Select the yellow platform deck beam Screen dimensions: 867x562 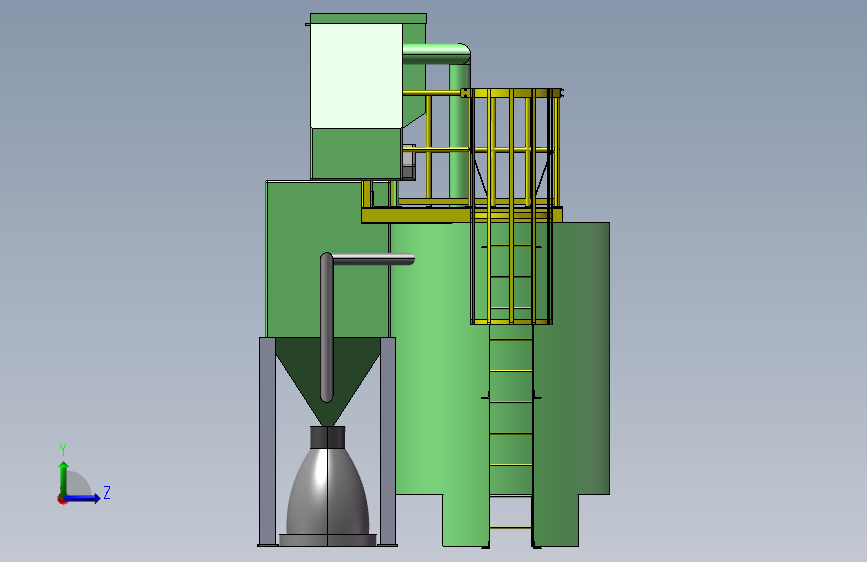point(462,215)
